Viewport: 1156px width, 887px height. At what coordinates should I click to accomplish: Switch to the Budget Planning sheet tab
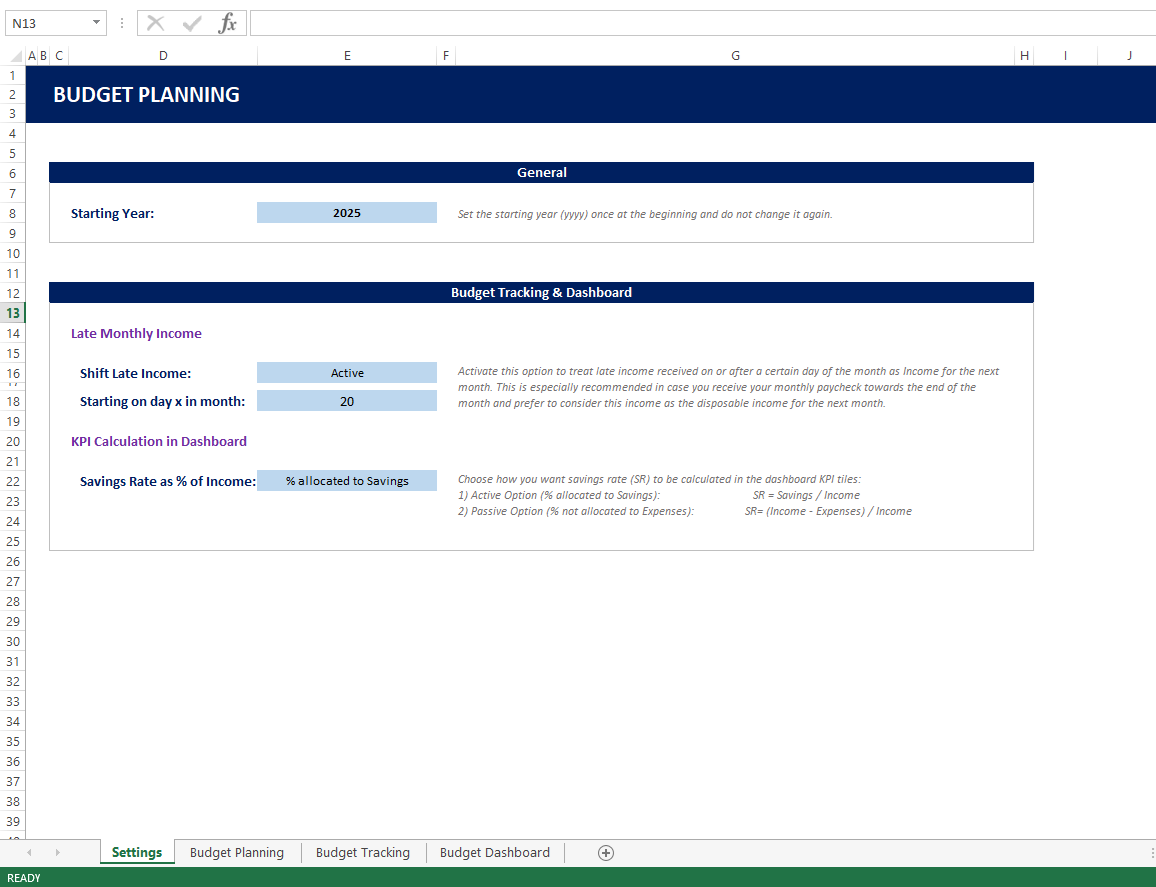coord(237,852)
